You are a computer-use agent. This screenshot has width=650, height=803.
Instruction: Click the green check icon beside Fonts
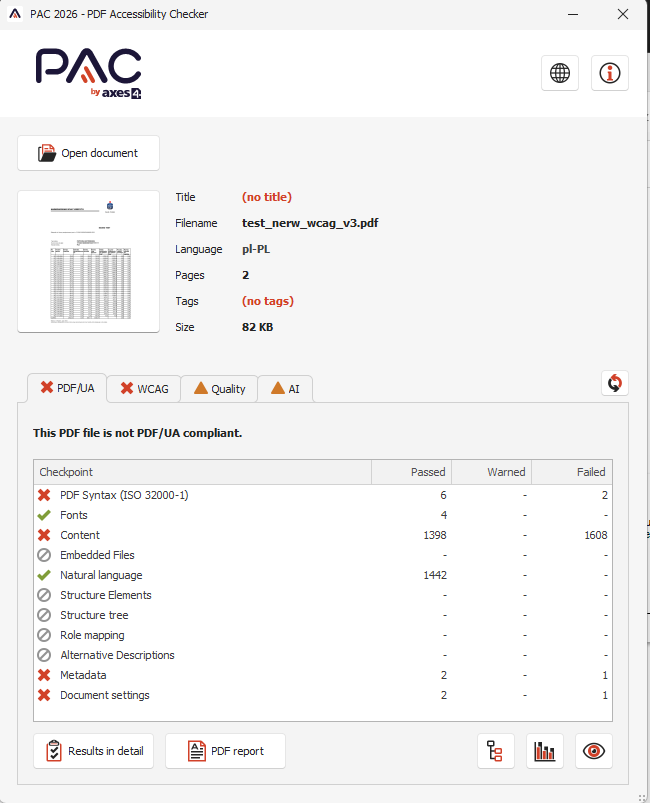click(44, 515)
